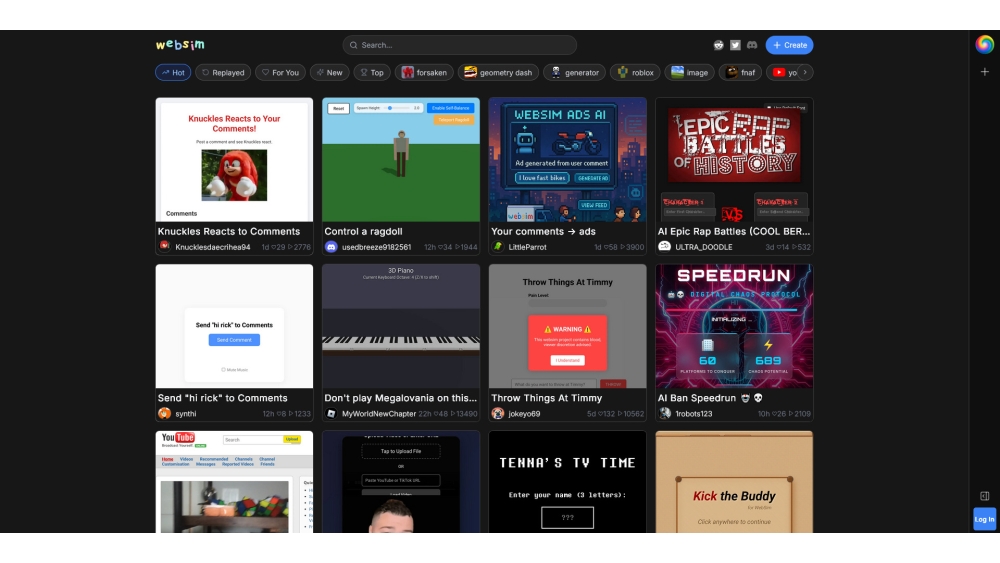The image size is (1000, 563).
Task: Open the Speedrun Digital Chaos thumbnail
Action: coord(734,326)
